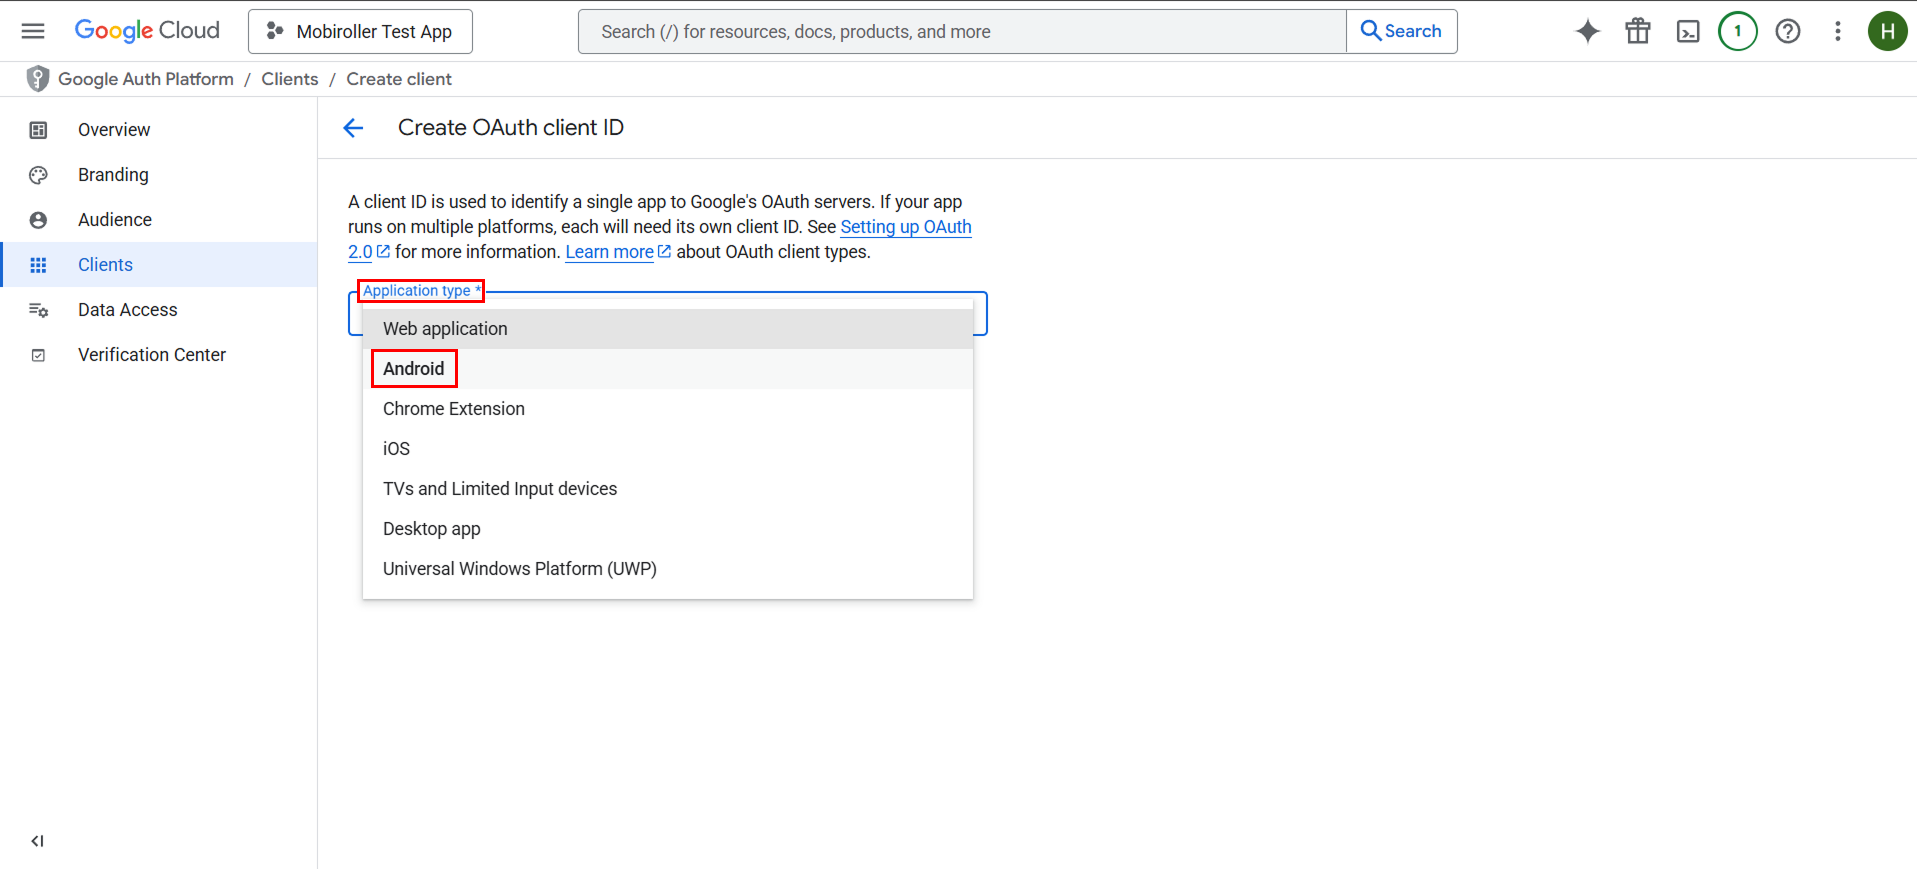Focus the resources search field
The height and width of the screenshot is (869, 1917).
(x=962, y=32)
